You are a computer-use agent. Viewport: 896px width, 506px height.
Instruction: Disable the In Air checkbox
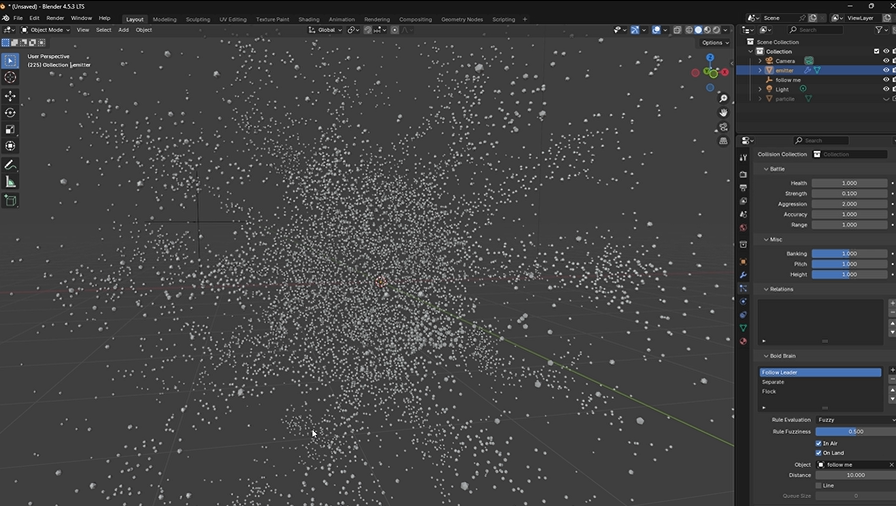[x=818, y=443]
